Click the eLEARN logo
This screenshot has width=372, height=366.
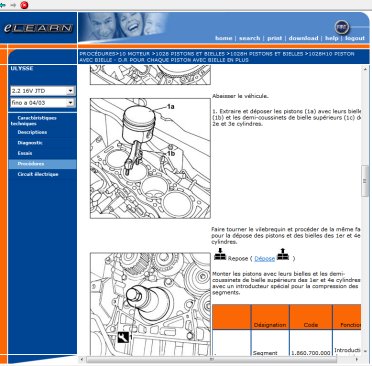38,28
